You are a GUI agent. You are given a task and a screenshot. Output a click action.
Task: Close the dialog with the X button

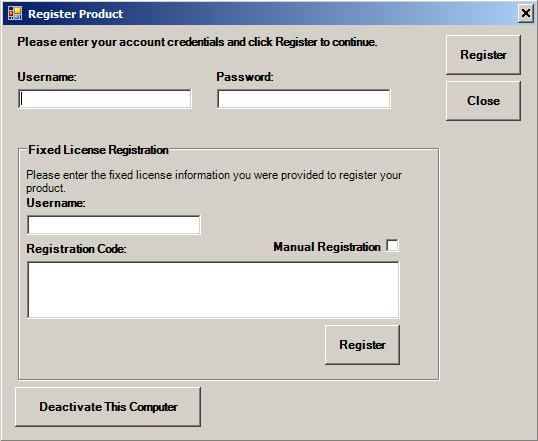[525, 14]
